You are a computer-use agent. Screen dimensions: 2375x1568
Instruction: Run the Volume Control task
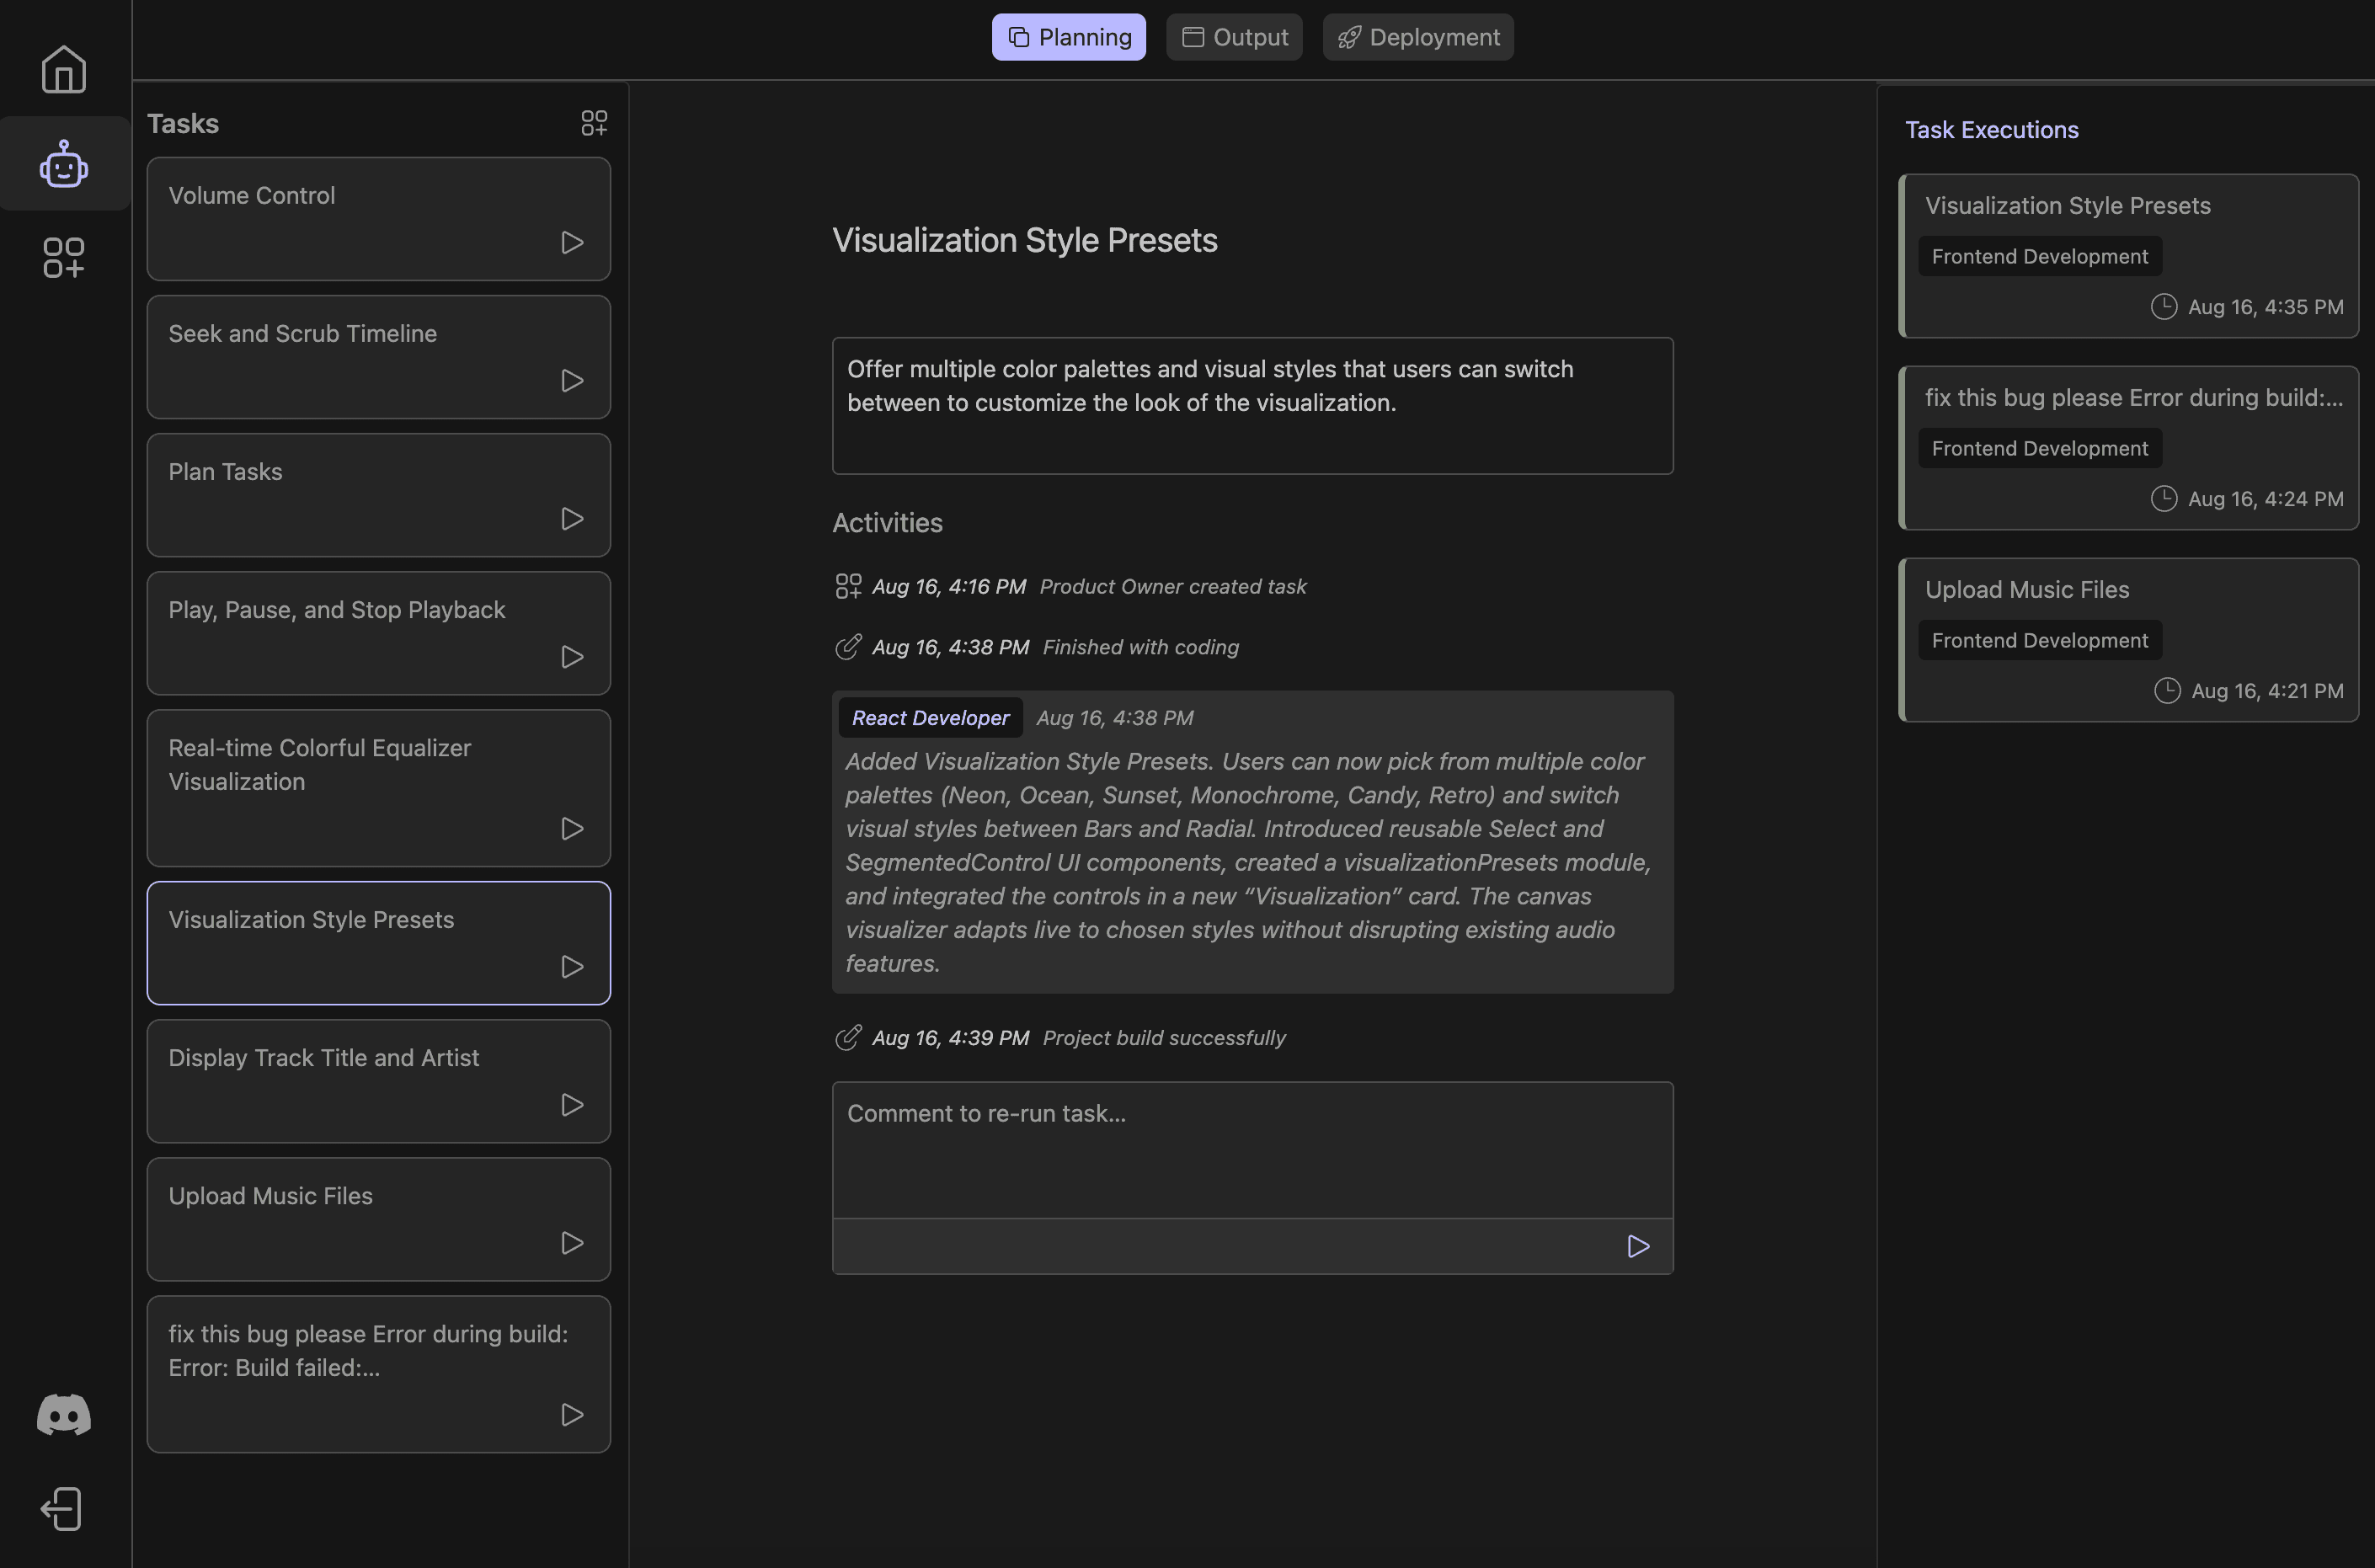pyautogui.click(x=572, y=242)
